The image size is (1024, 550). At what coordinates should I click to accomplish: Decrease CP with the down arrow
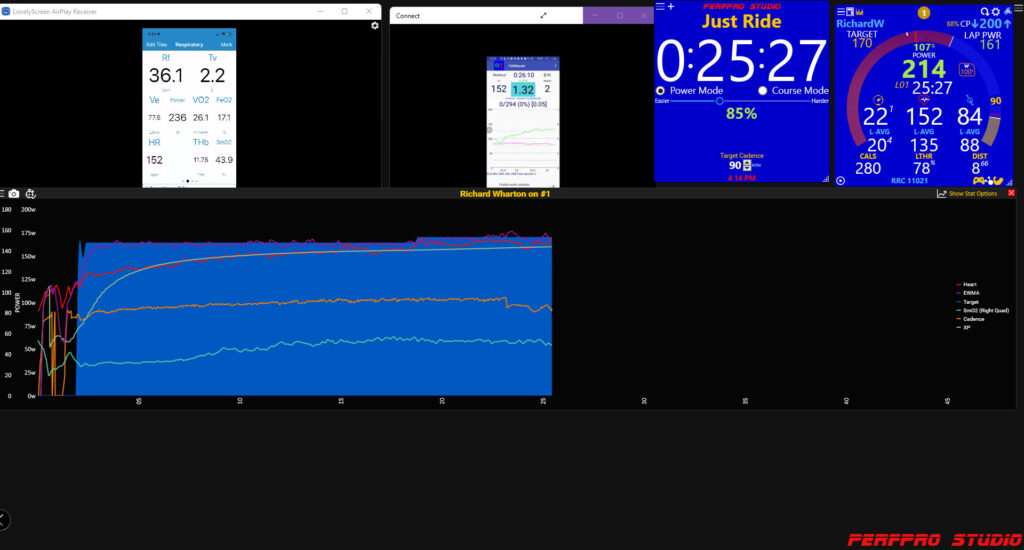click(x=974, y=24)
